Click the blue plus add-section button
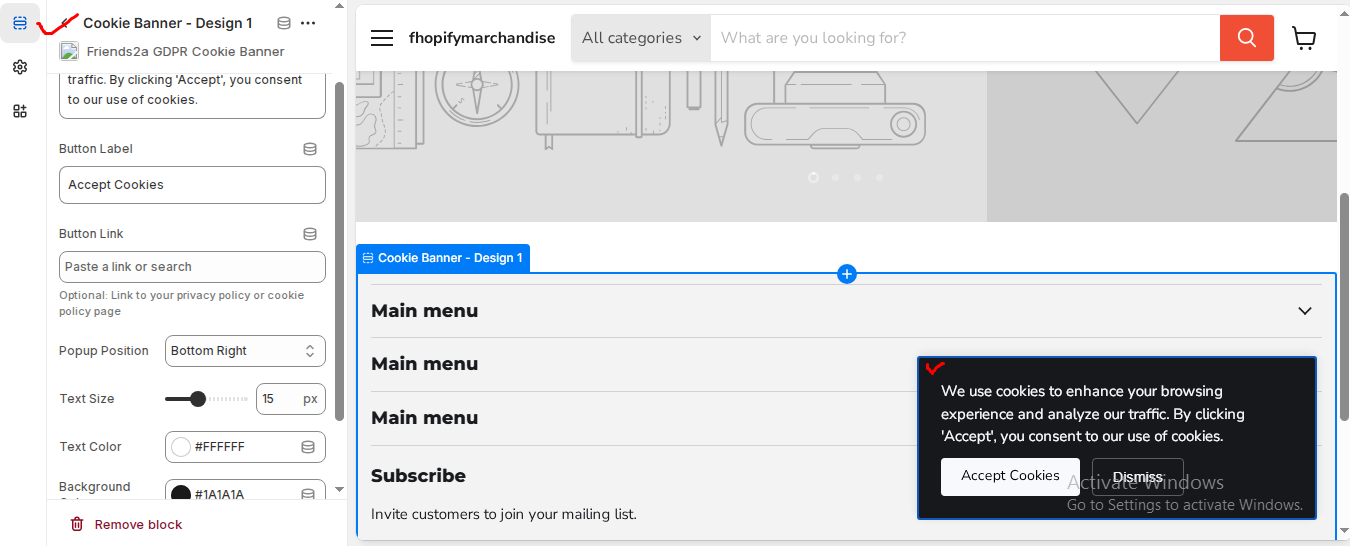The width and height of the screenshot is (1350, 546). [x=847, y=274]
